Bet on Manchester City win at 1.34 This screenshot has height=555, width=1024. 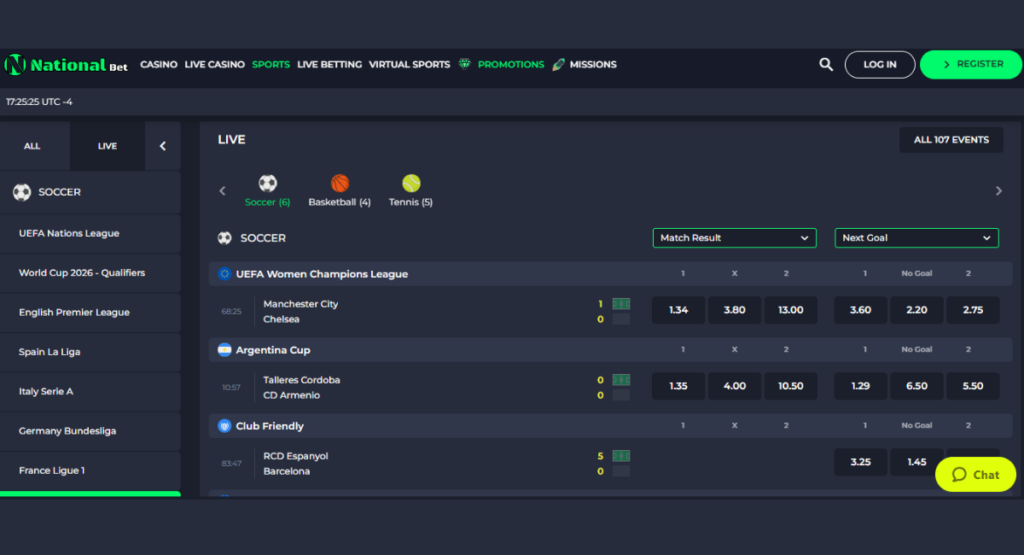[679, 309]
